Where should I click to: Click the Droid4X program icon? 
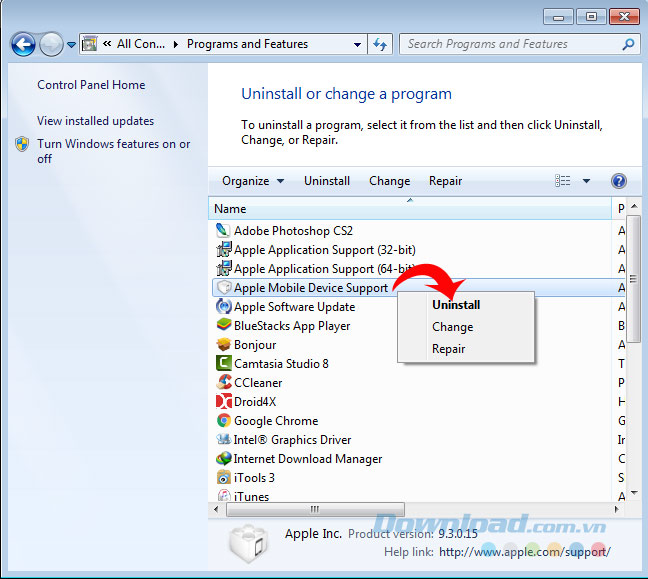[224, 401]
